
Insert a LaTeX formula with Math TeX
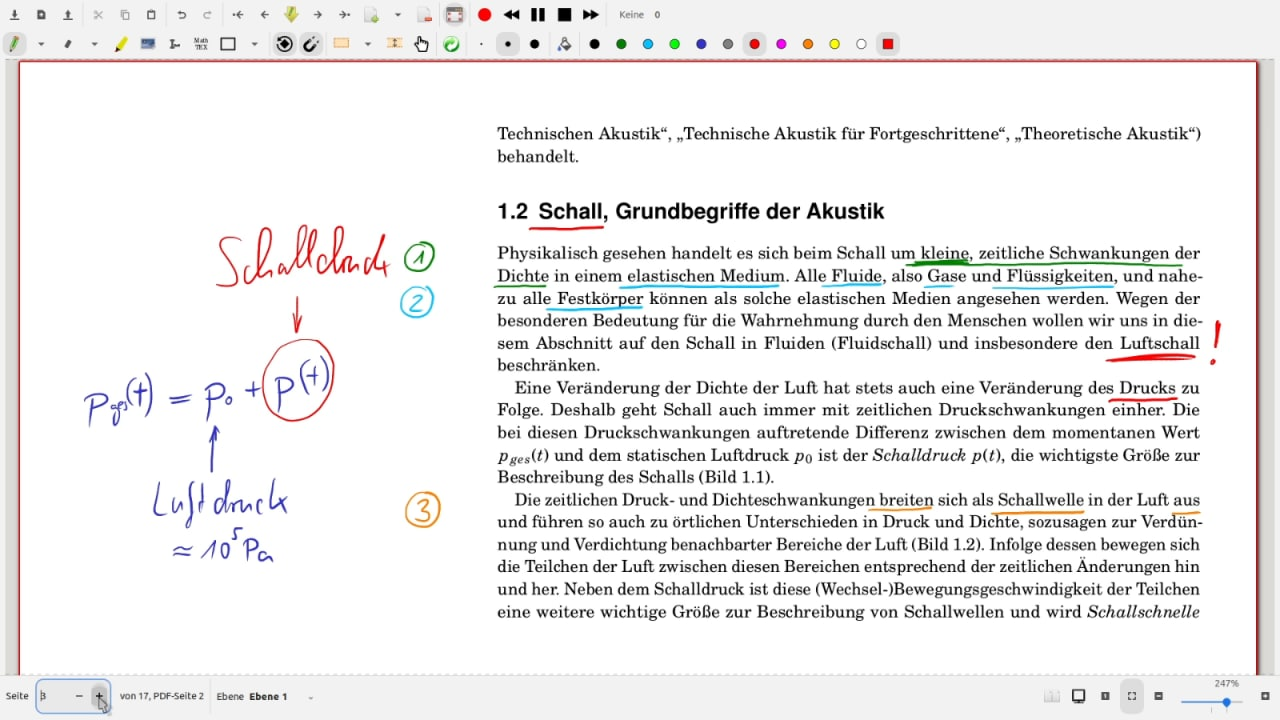[201, 44]
